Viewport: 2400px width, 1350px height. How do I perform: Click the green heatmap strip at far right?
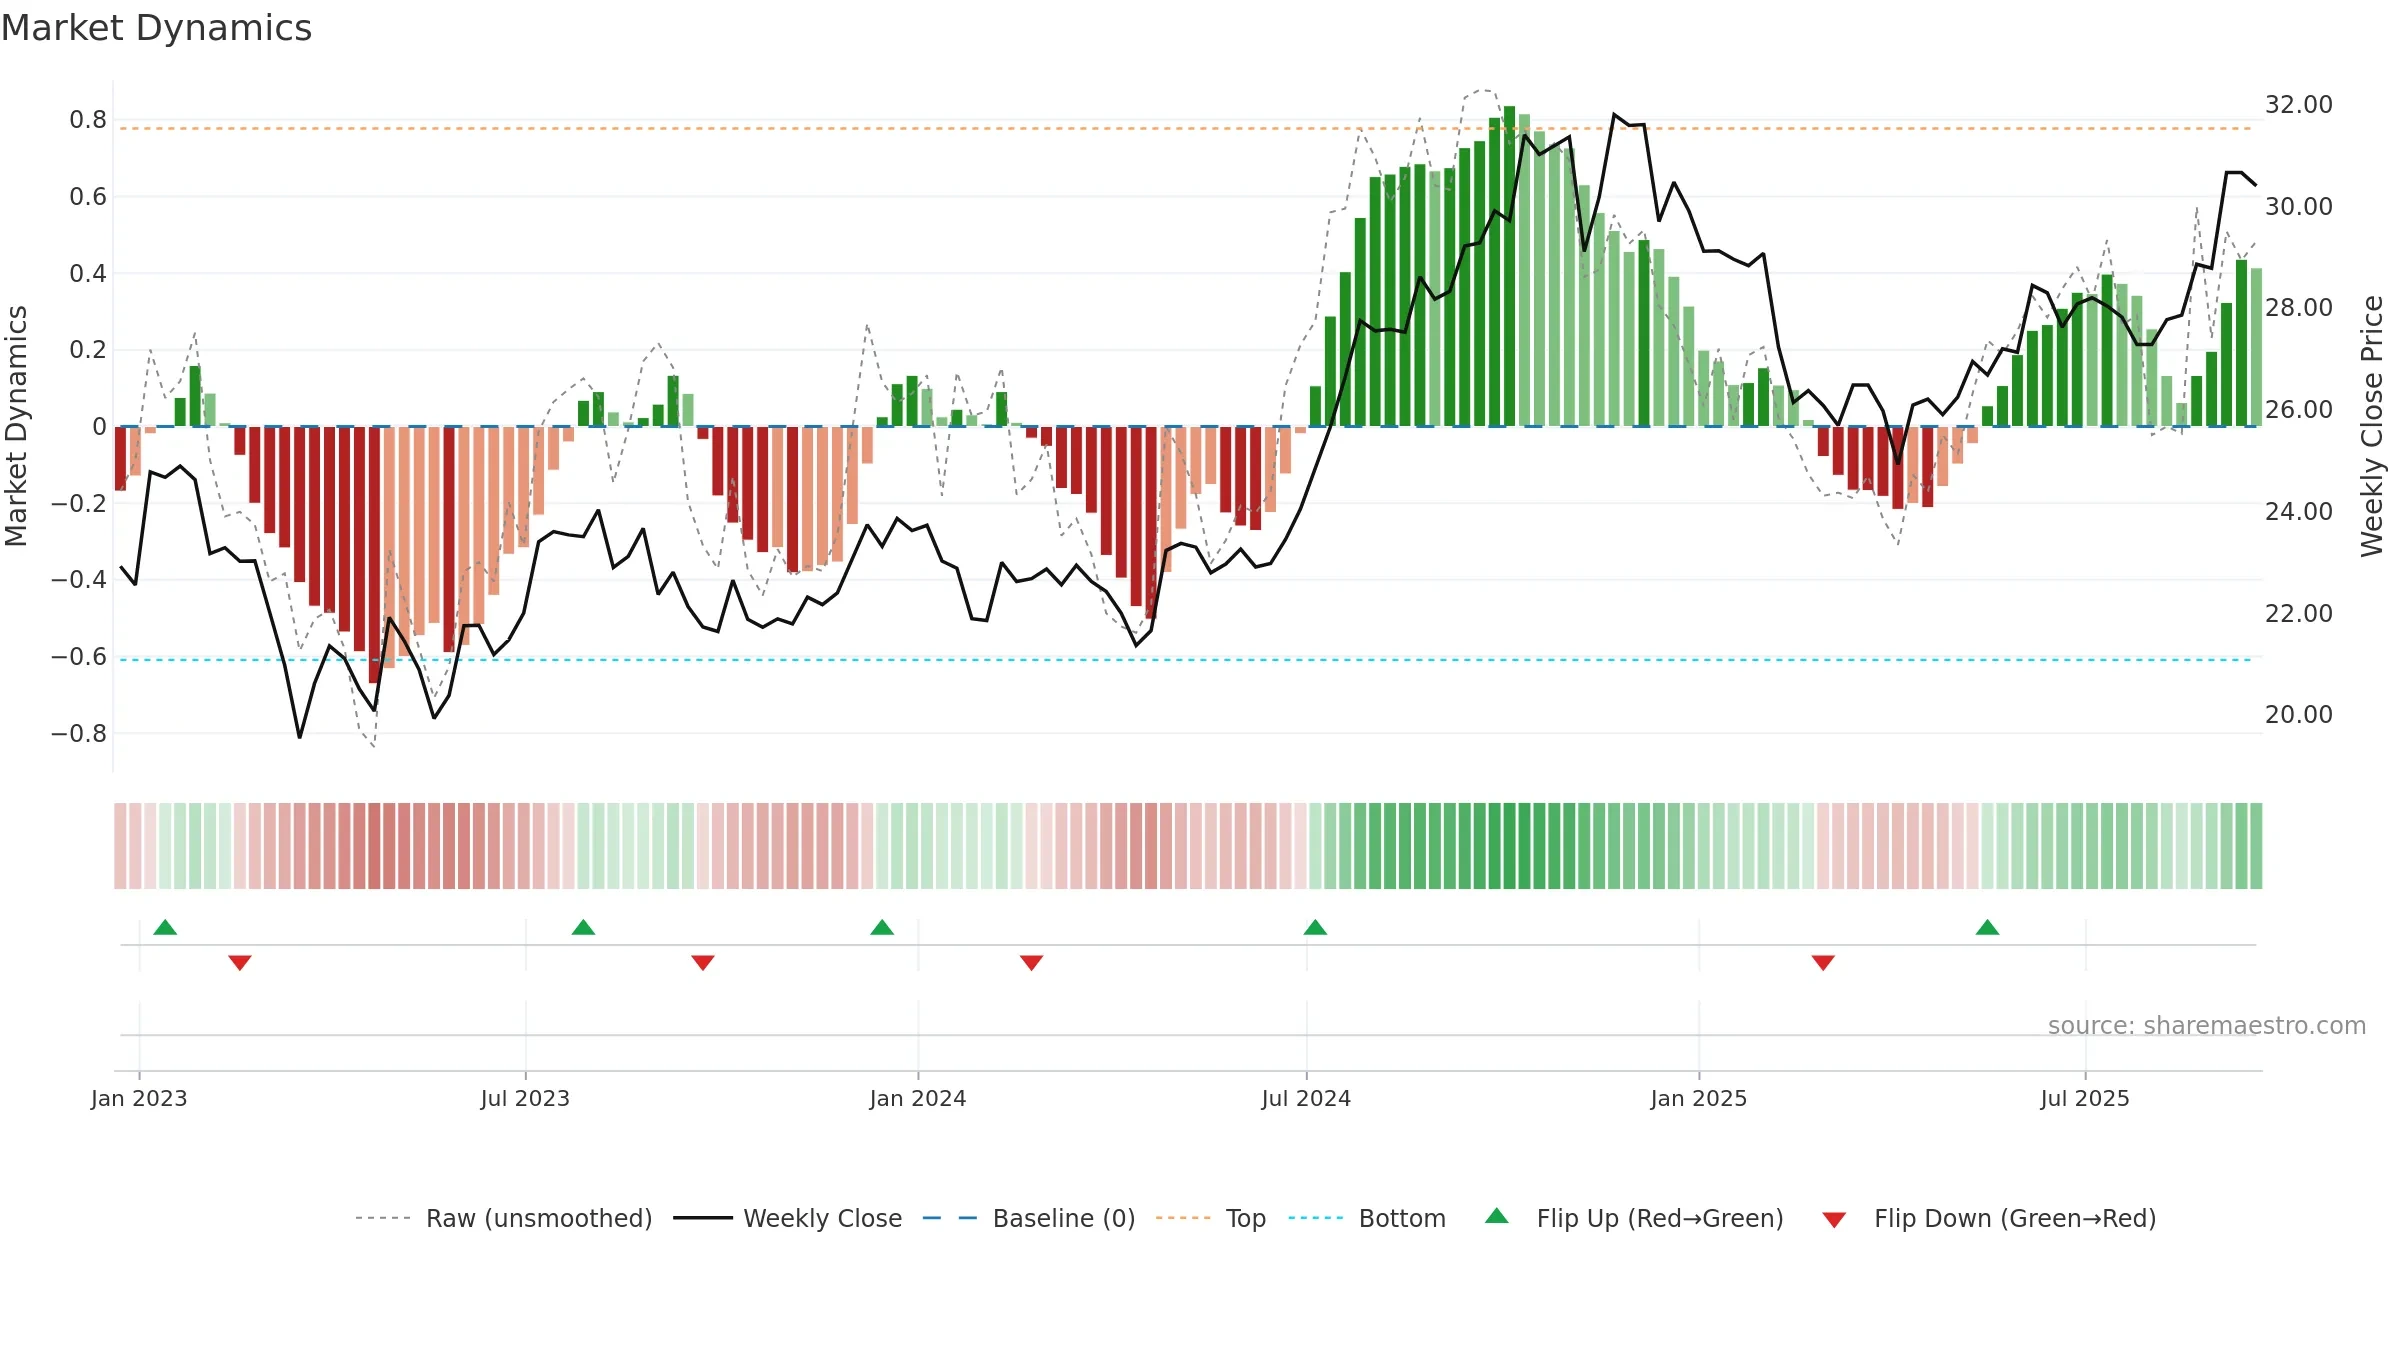[2256, 846]
